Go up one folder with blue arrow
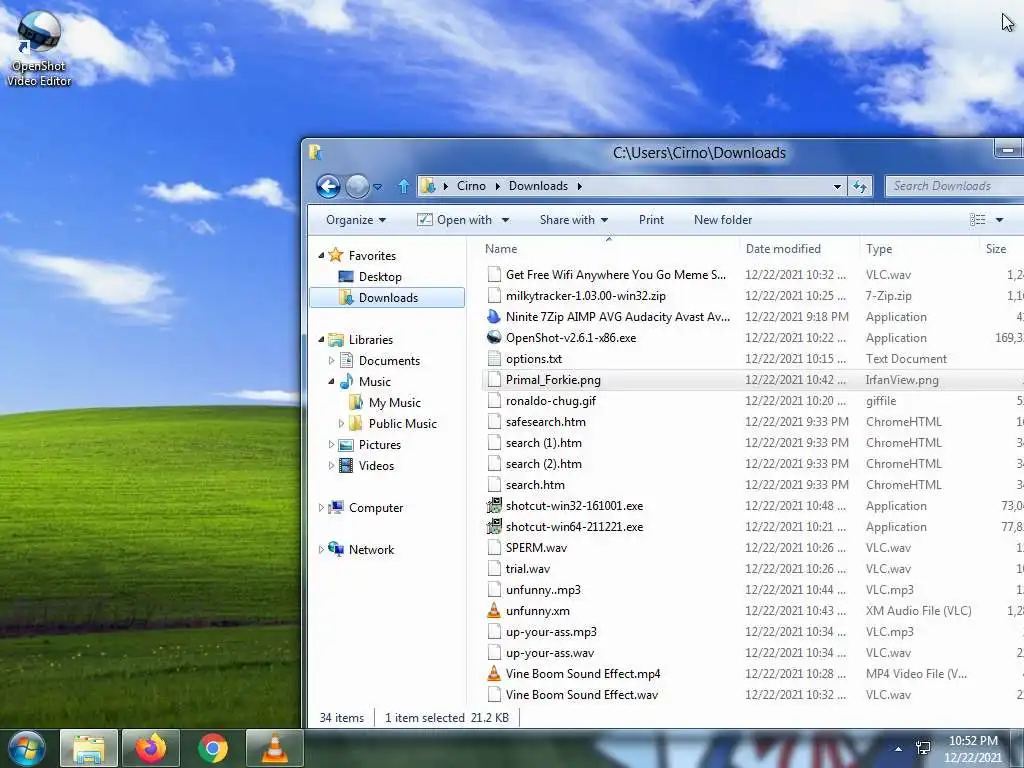The width and height of the screenshot is (1024, 768). (404, 187)
